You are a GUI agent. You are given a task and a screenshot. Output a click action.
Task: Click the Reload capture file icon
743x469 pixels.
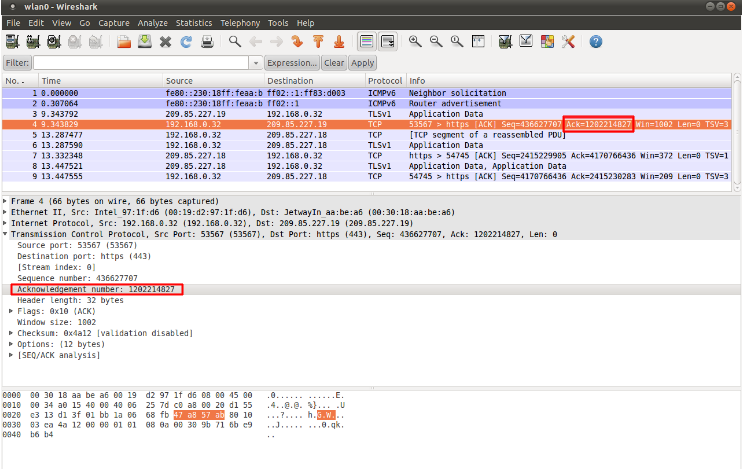coord(187,42)
